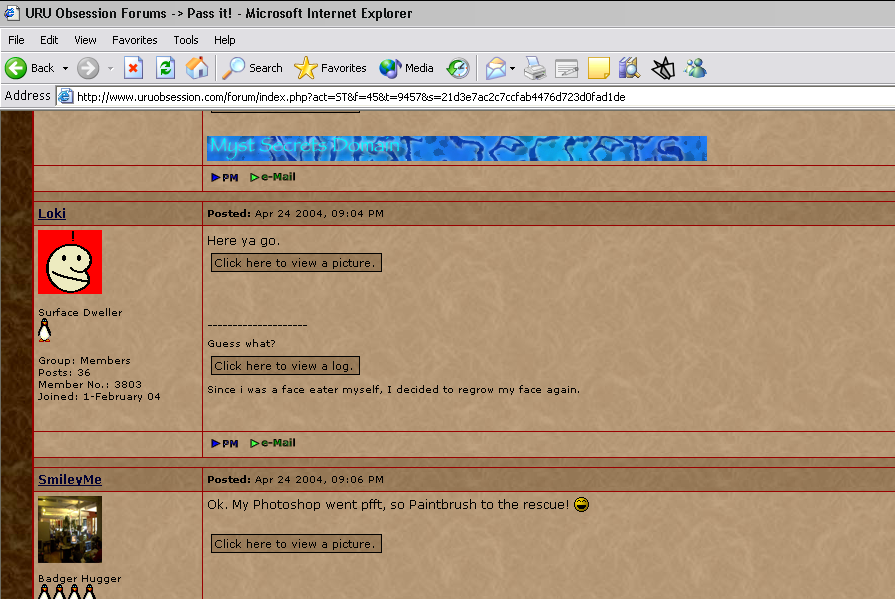Click the Myst Secrets Domain banner
Viewport: 895px width, 599px height.
click(x=457, y=148)
